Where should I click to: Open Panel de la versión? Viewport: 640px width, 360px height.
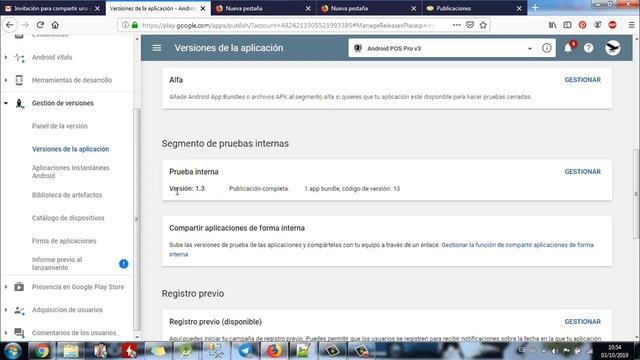click(60, 126)
